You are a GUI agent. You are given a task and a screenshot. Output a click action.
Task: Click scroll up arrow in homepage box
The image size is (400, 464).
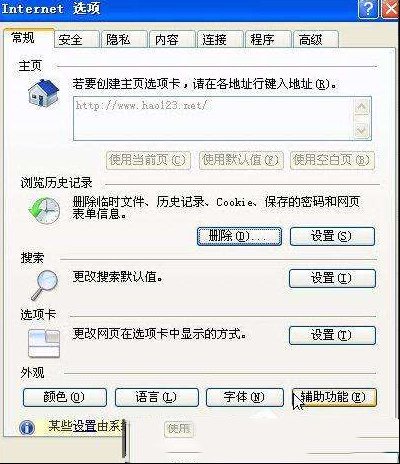362,107
